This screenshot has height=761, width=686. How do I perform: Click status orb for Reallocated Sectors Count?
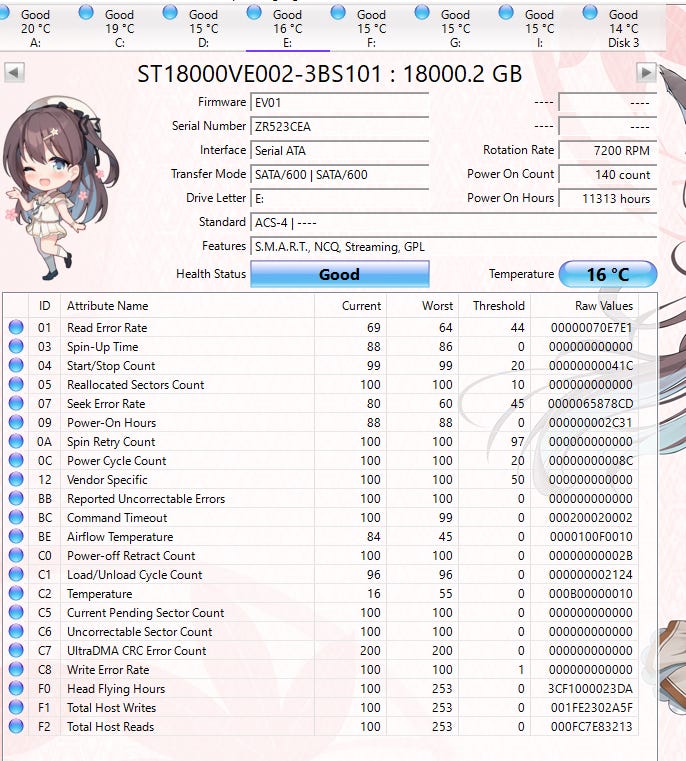coord(16,384)
